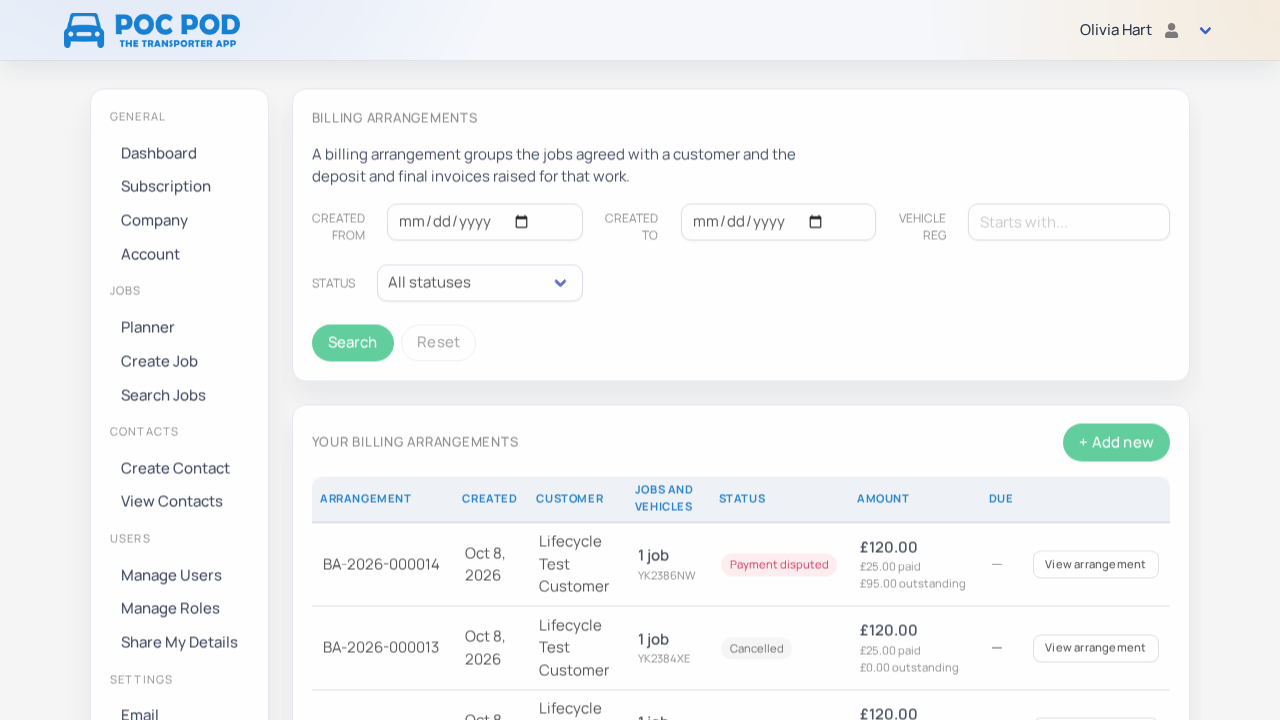This screenshot has width=1280, height=720.
Task: View arrangement BA-2026-000014
Action: 1096,564
